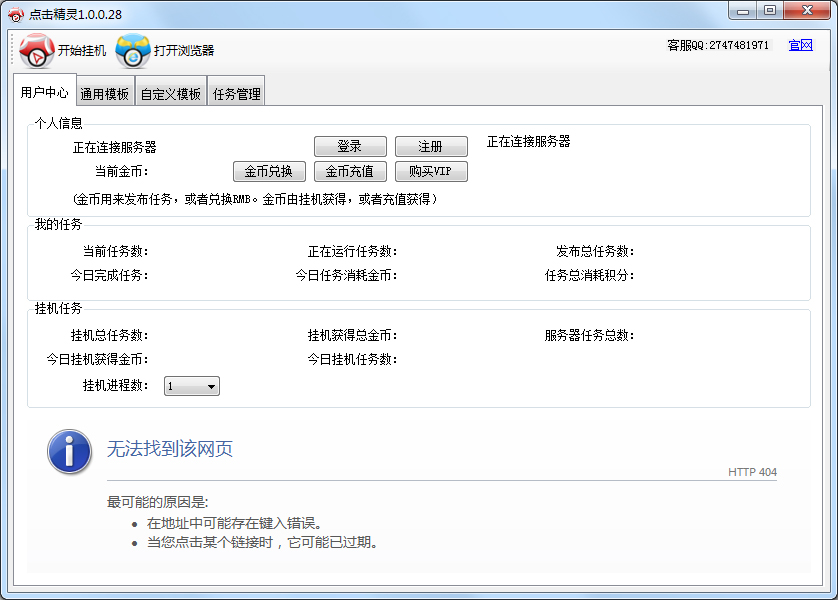Open the 挂机进程数 dropdown
Viewport: 838px width, 600px height.
pos(210,385)
